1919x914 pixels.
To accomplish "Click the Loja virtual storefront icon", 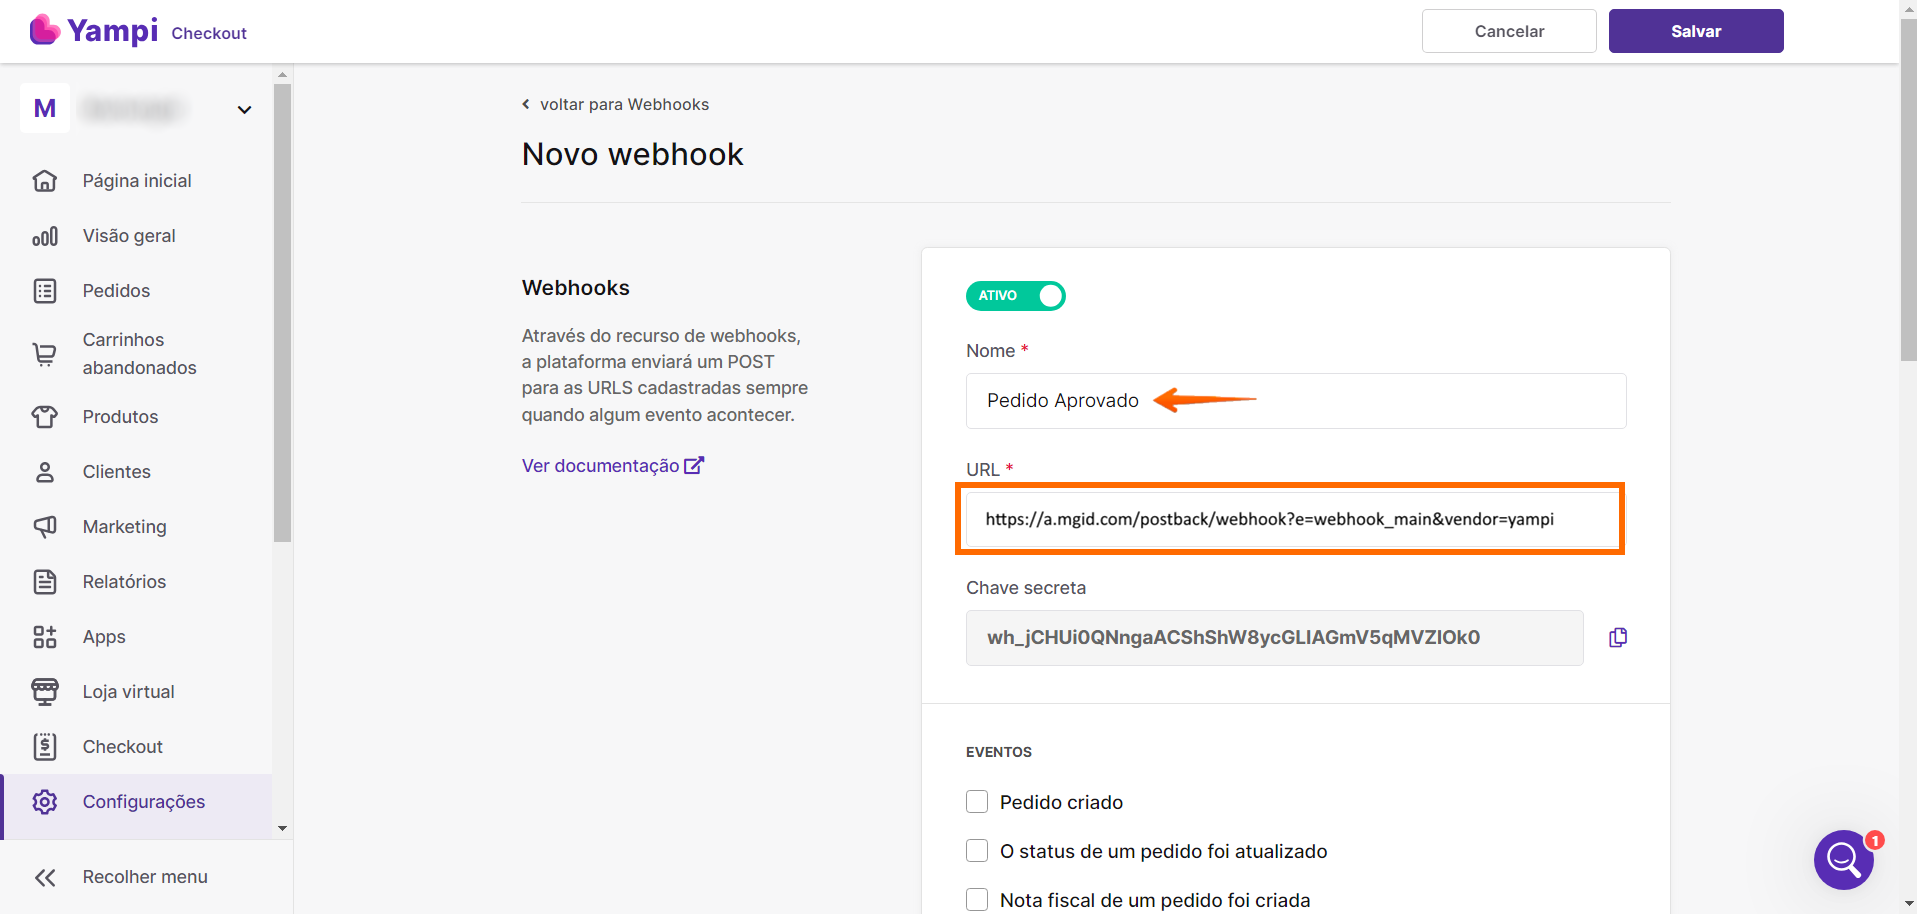I will point(45,692).
